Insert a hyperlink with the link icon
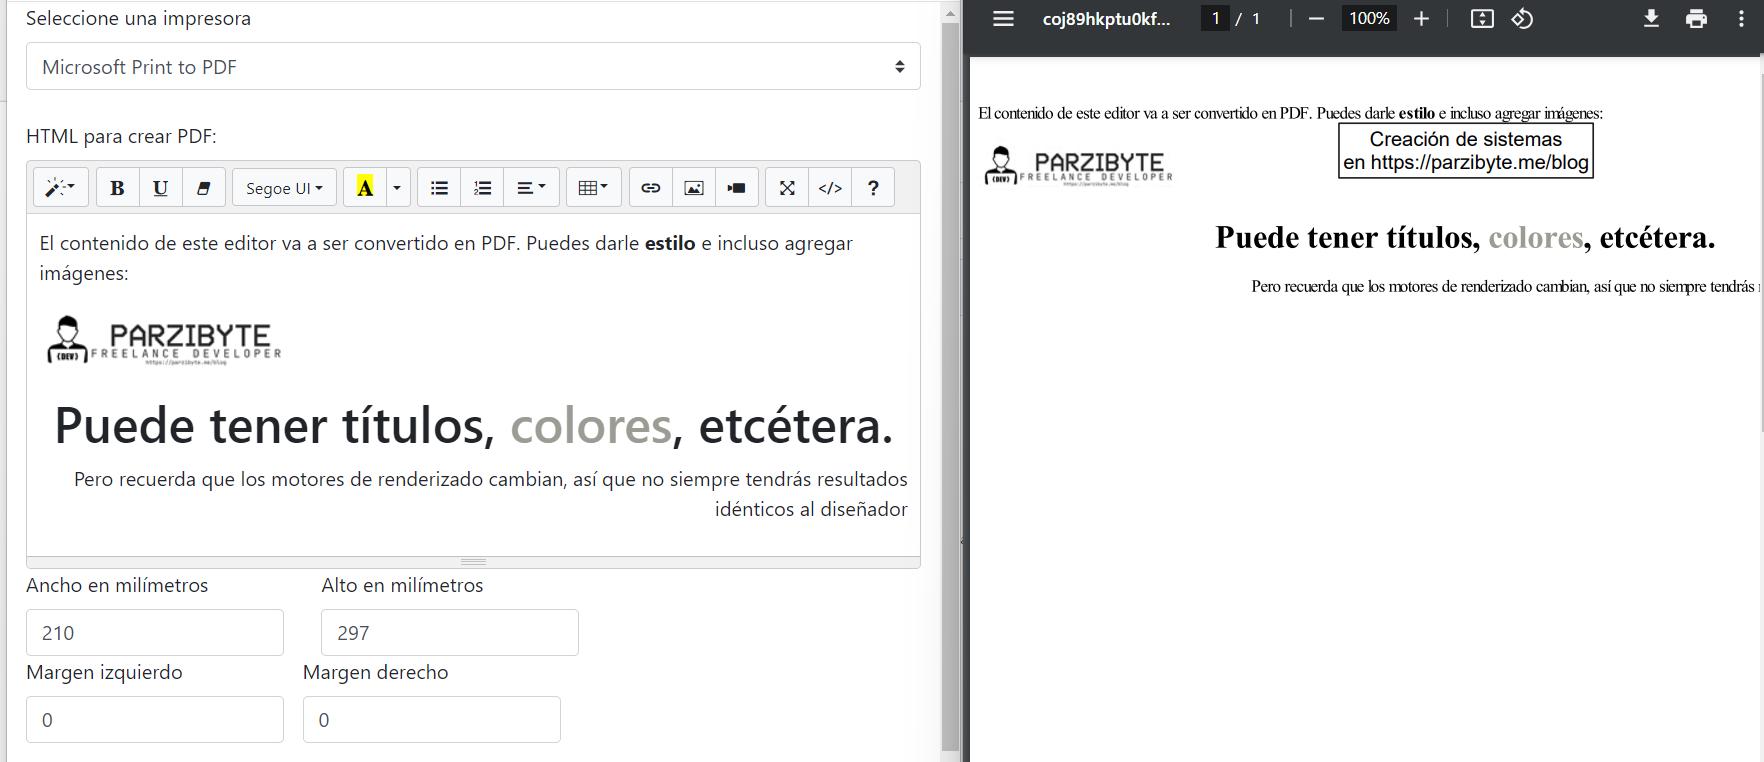 (651, 188)
